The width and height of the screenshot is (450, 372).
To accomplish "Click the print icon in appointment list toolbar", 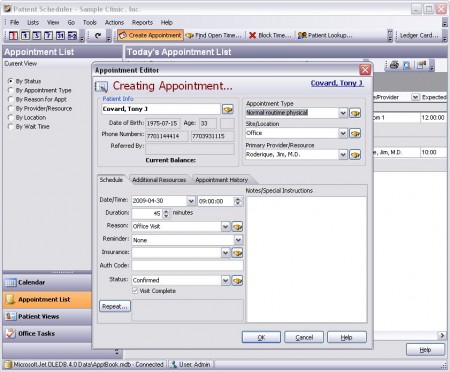I will [394, 65].
